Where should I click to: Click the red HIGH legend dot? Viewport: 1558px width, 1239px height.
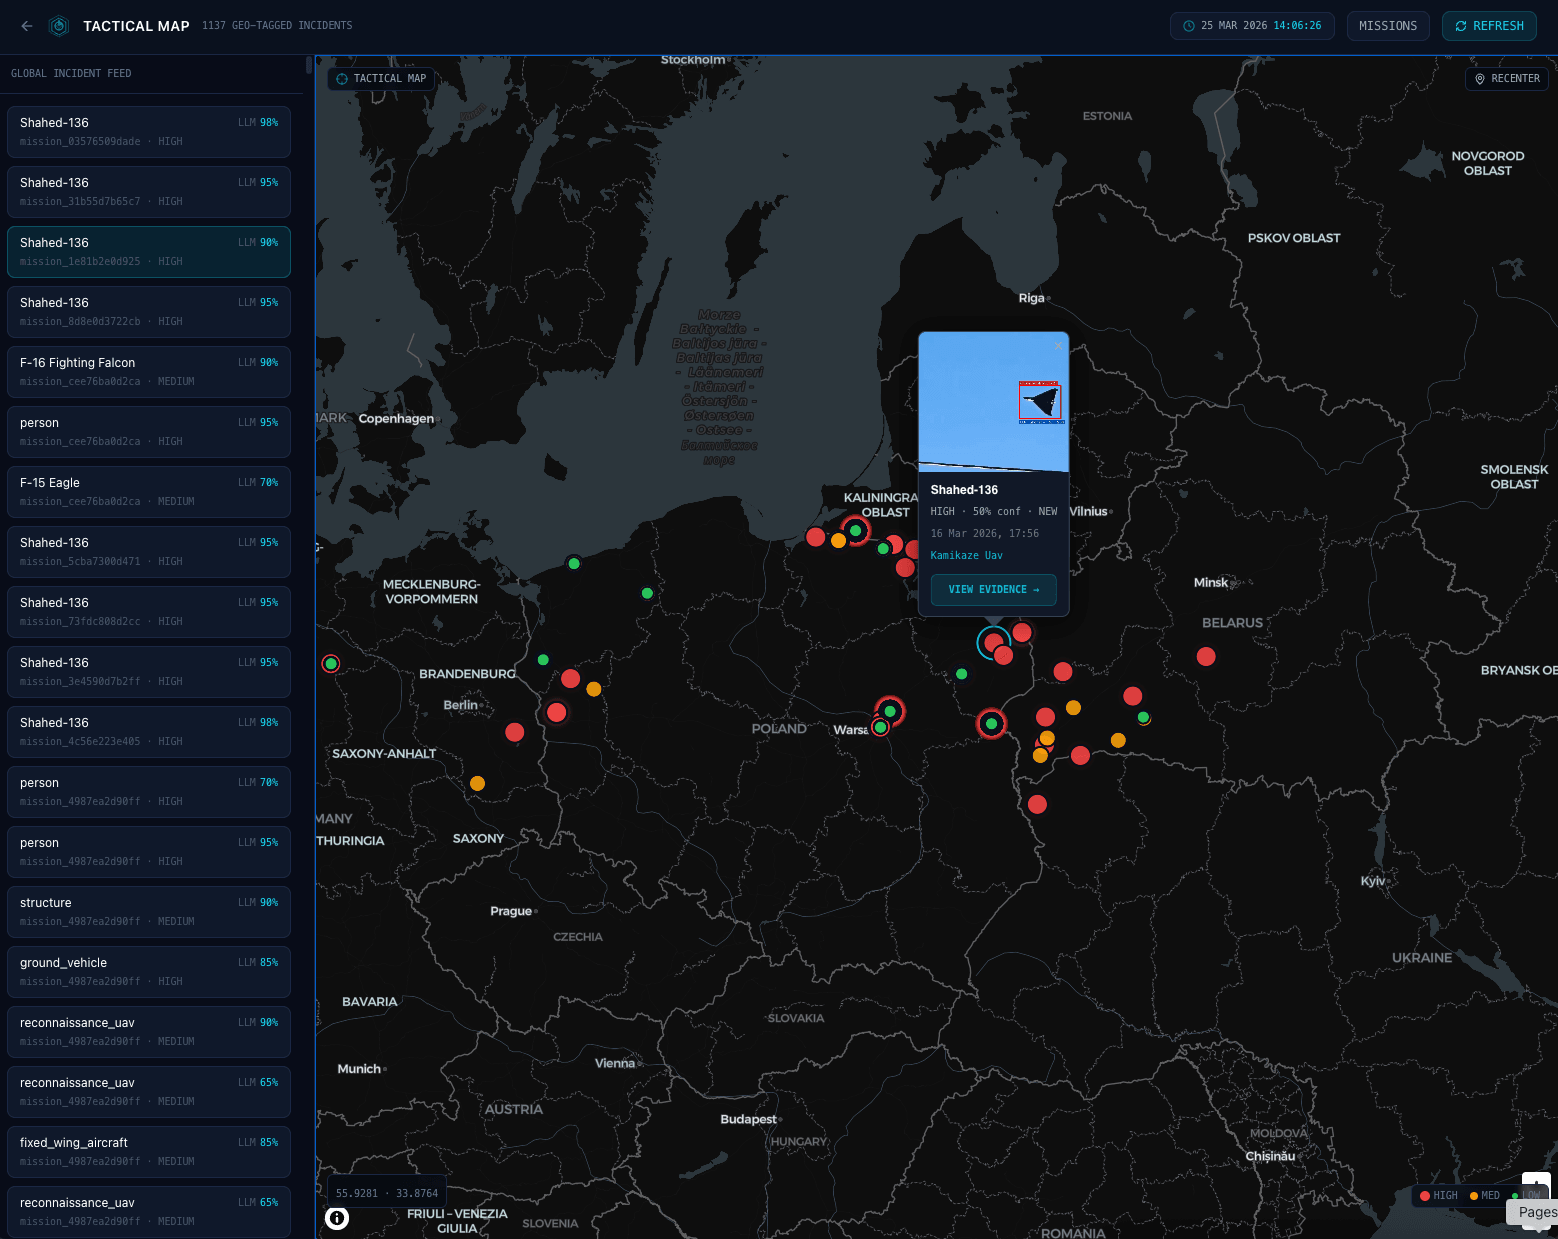(x=1425, y=1196)
